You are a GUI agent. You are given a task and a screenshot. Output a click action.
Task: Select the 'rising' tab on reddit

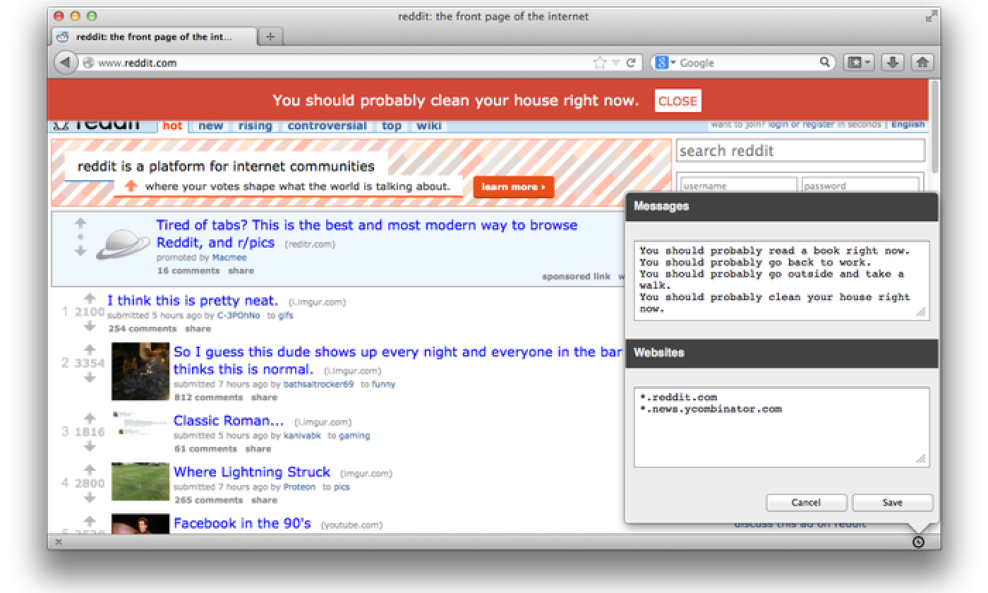(x=255, y=126)
